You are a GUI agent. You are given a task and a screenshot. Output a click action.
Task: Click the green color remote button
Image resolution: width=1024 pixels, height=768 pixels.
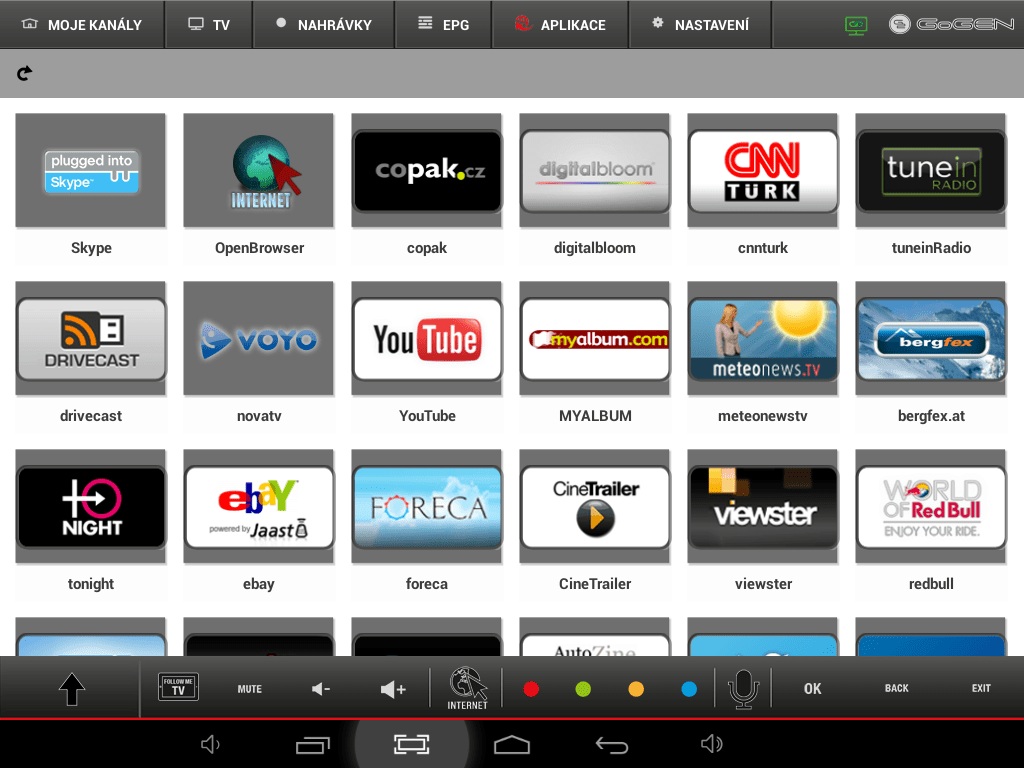583,689
